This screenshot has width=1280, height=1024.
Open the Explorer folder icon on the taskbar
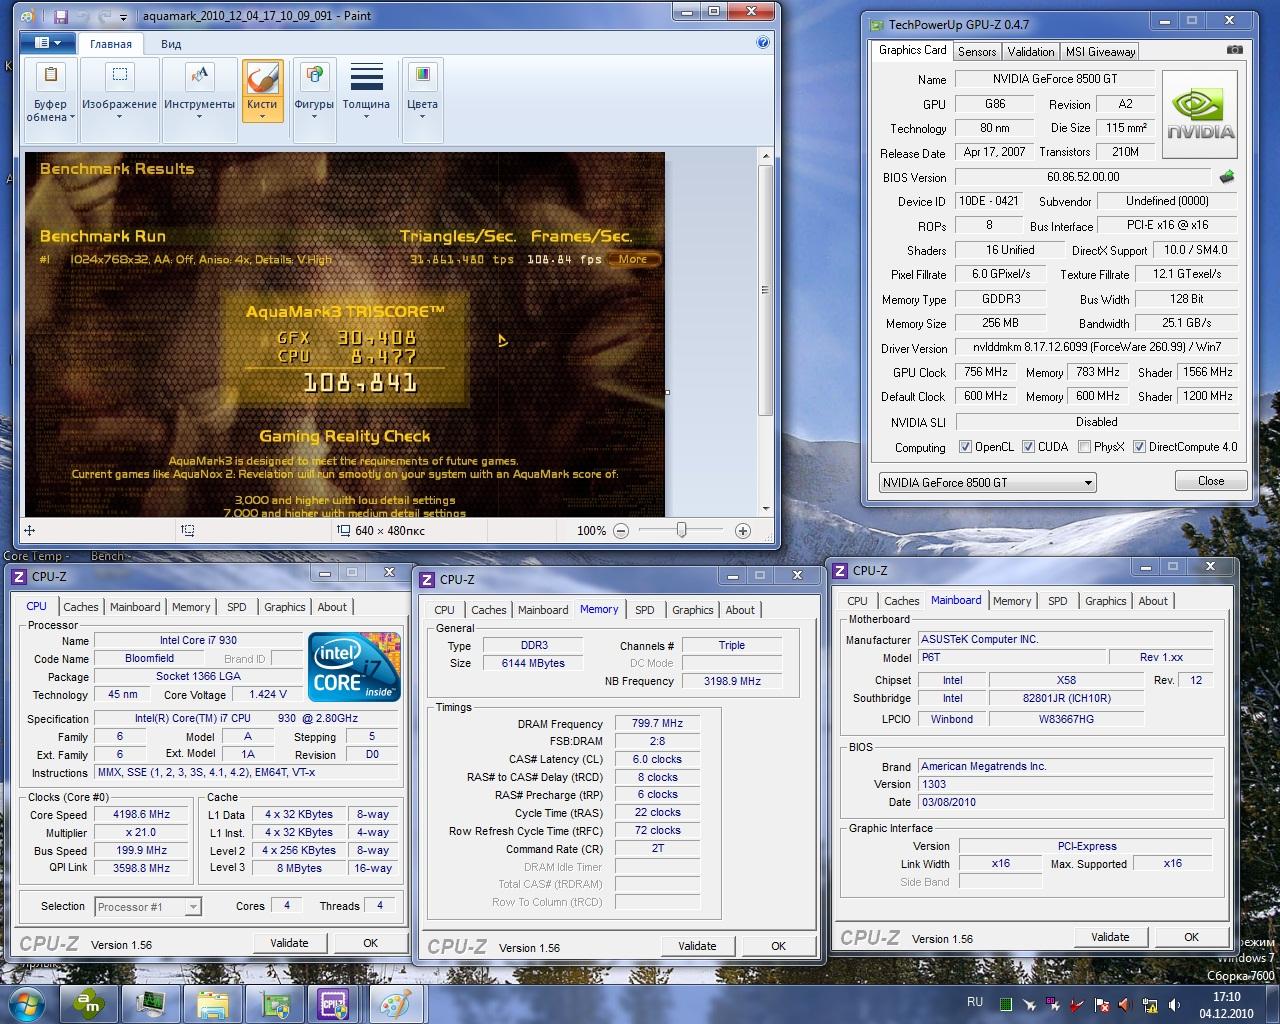[213, 1005]
